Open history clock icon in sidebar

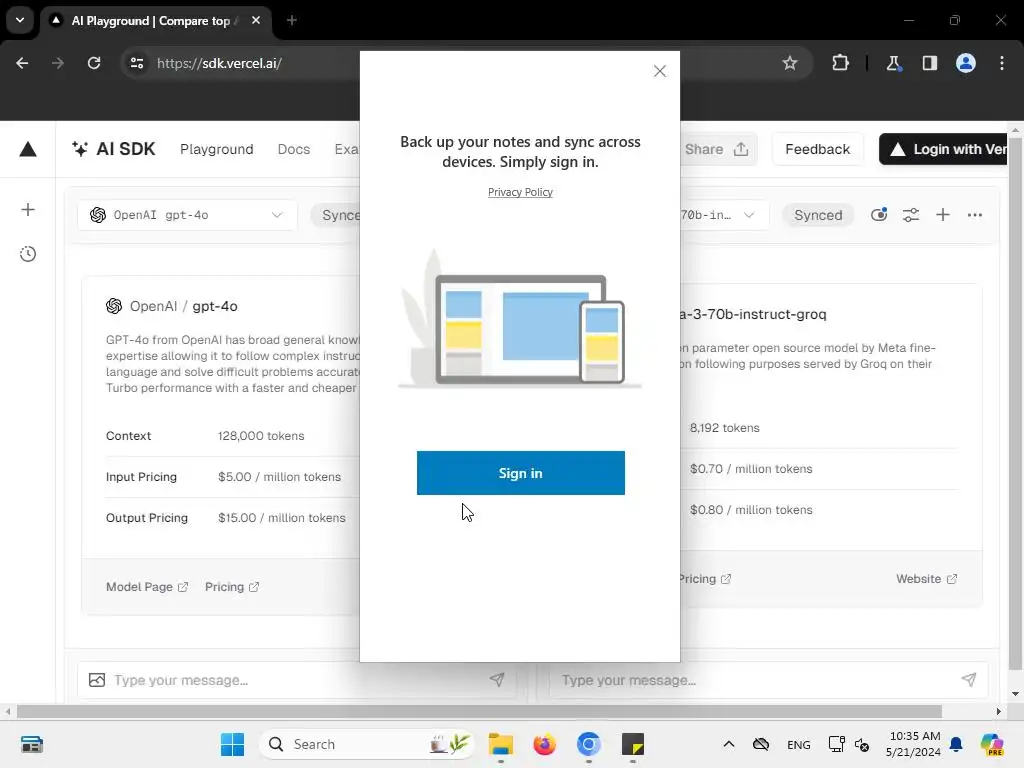pos(28,254)
